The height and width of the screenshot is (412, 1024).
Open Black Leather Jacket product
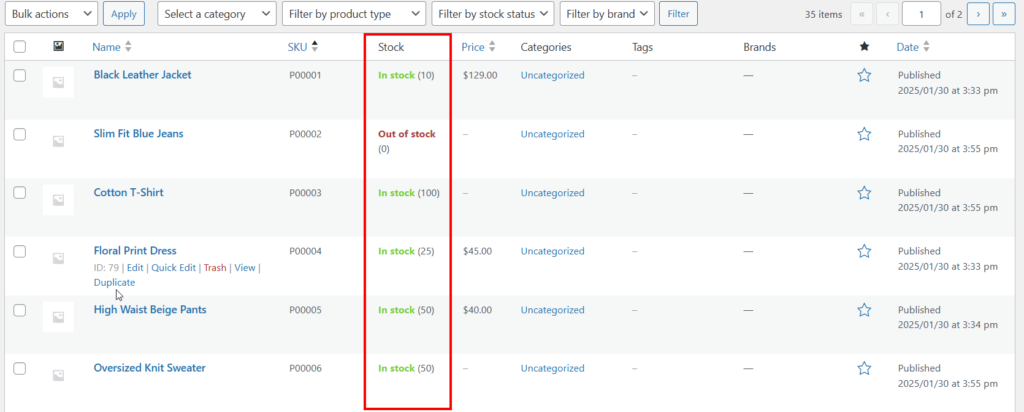coord(142,75)
